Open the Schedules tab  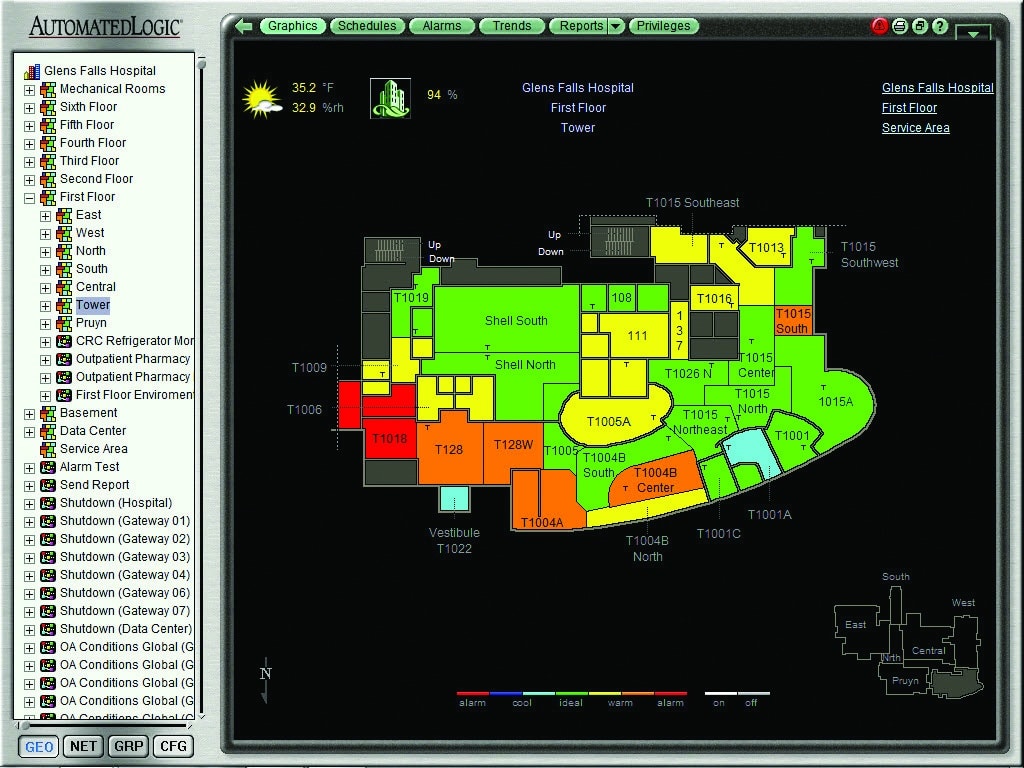tap(367, 26)
